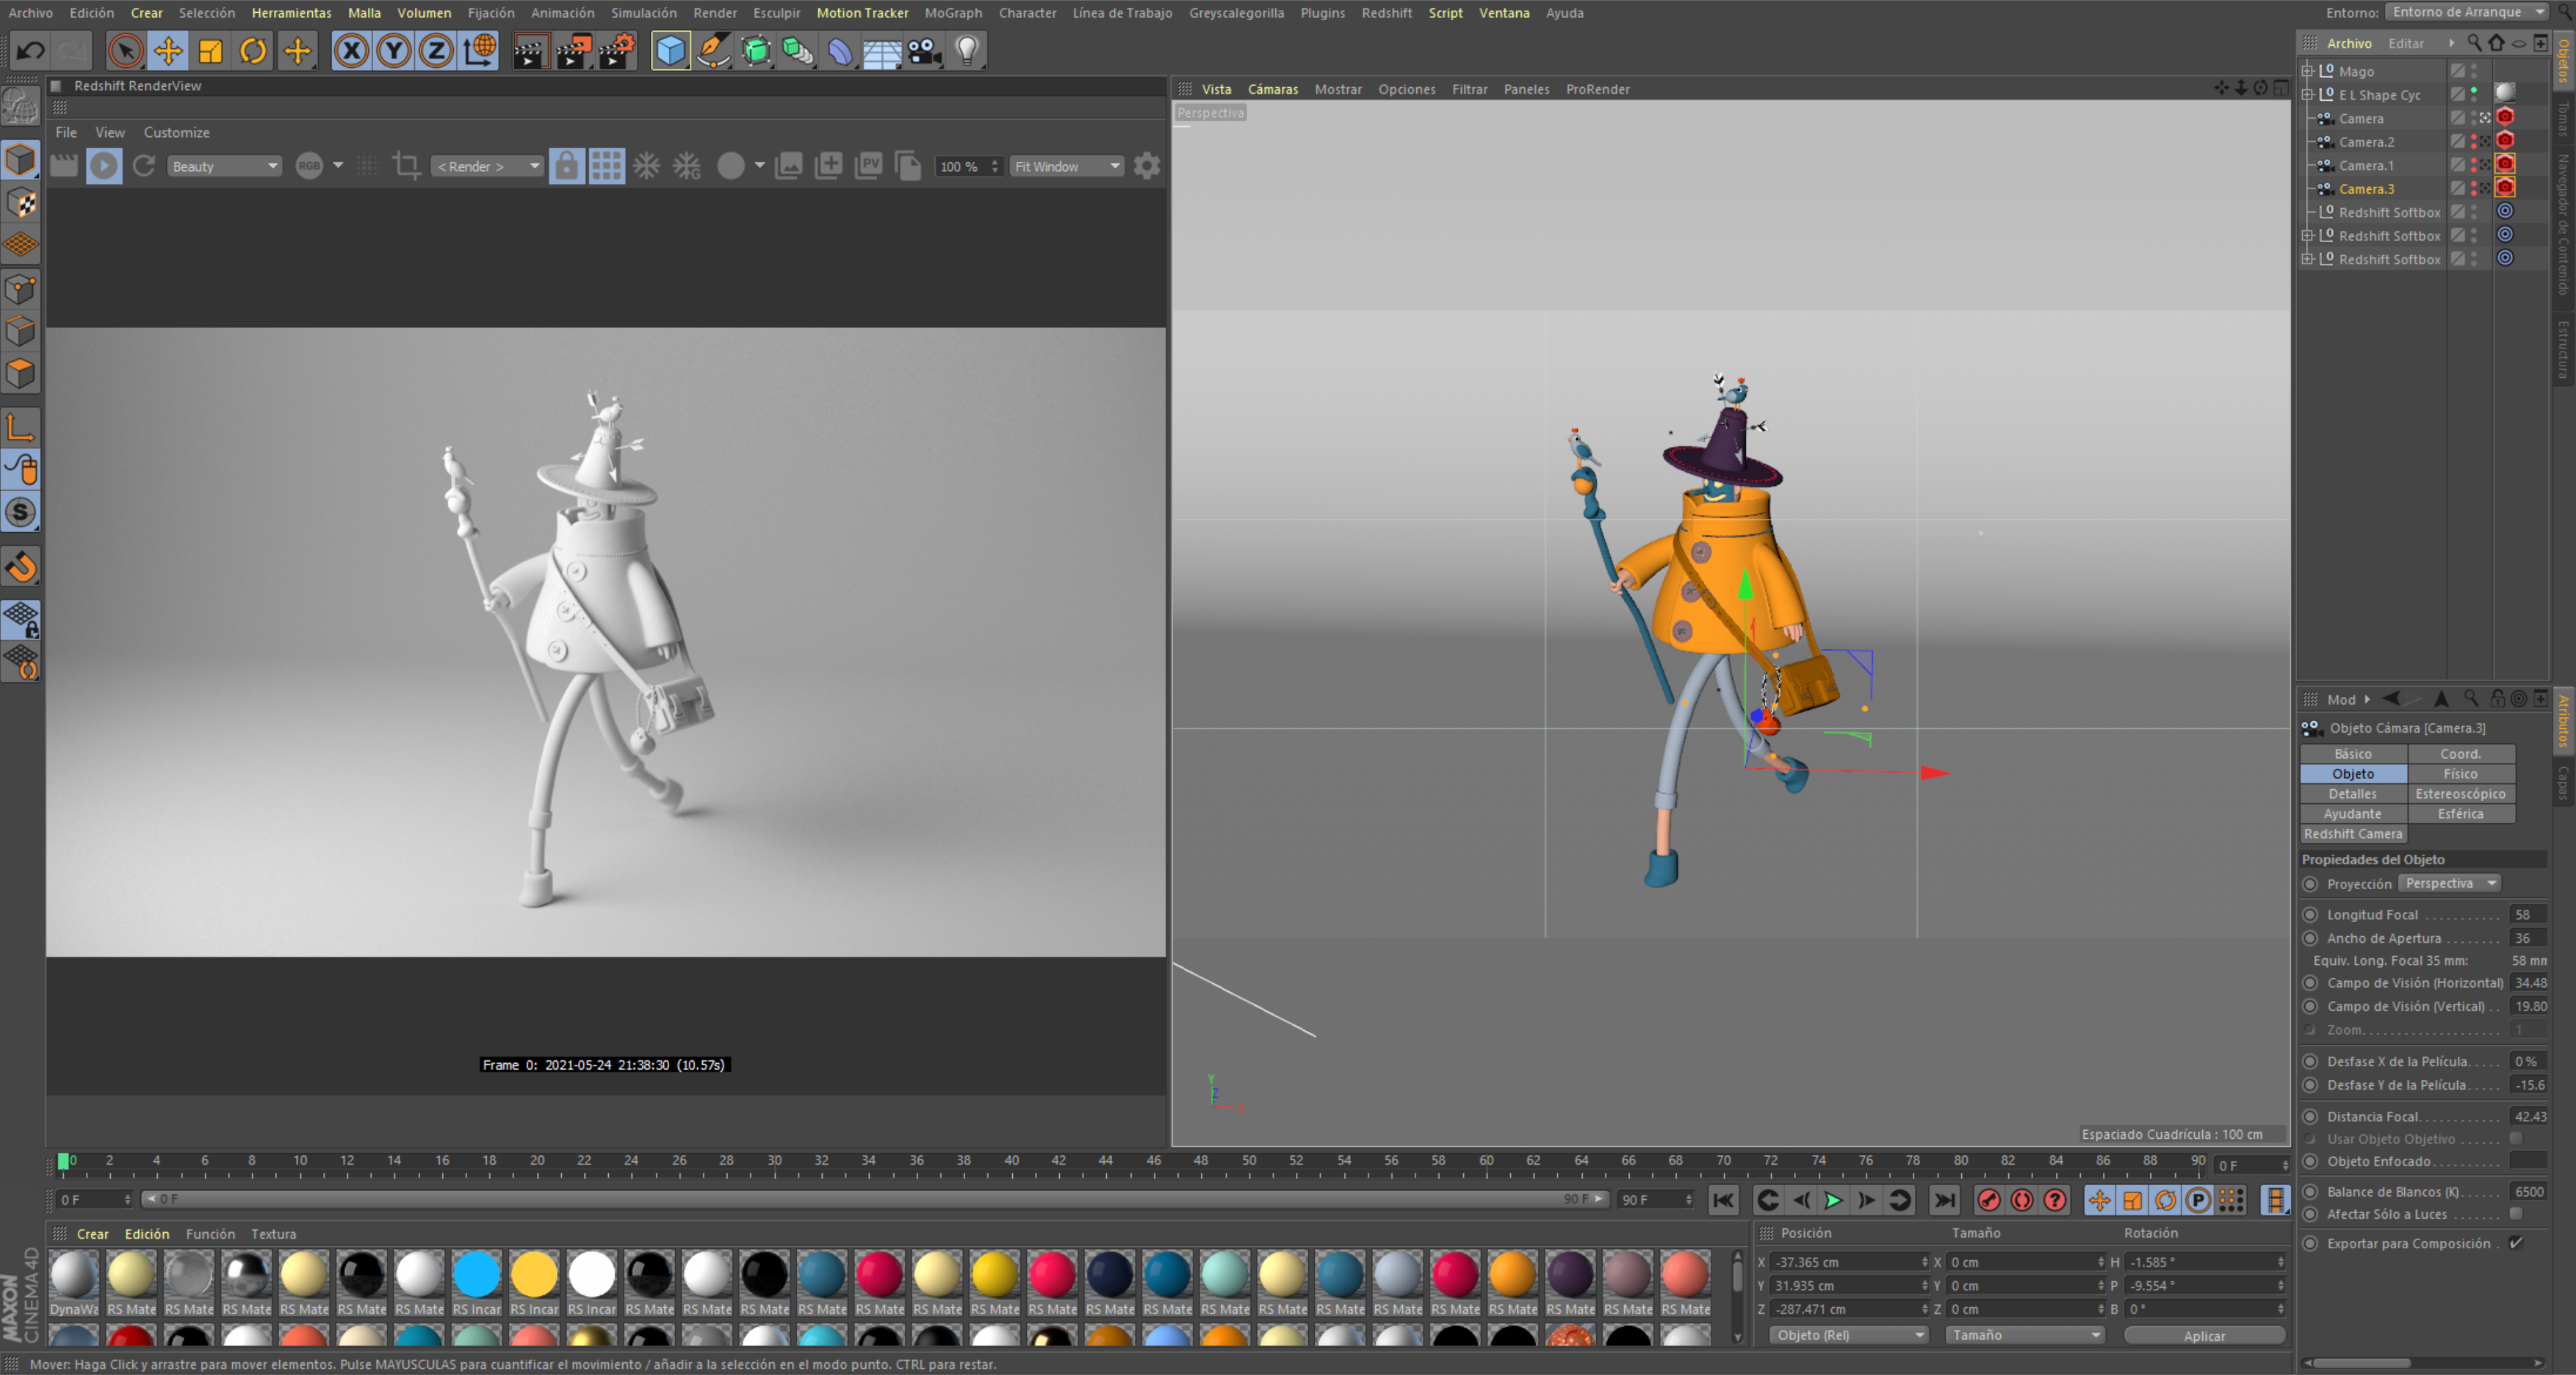2576x1375 pixels.
Task: Toggle Y axis lock
Action: pos(394,50)
